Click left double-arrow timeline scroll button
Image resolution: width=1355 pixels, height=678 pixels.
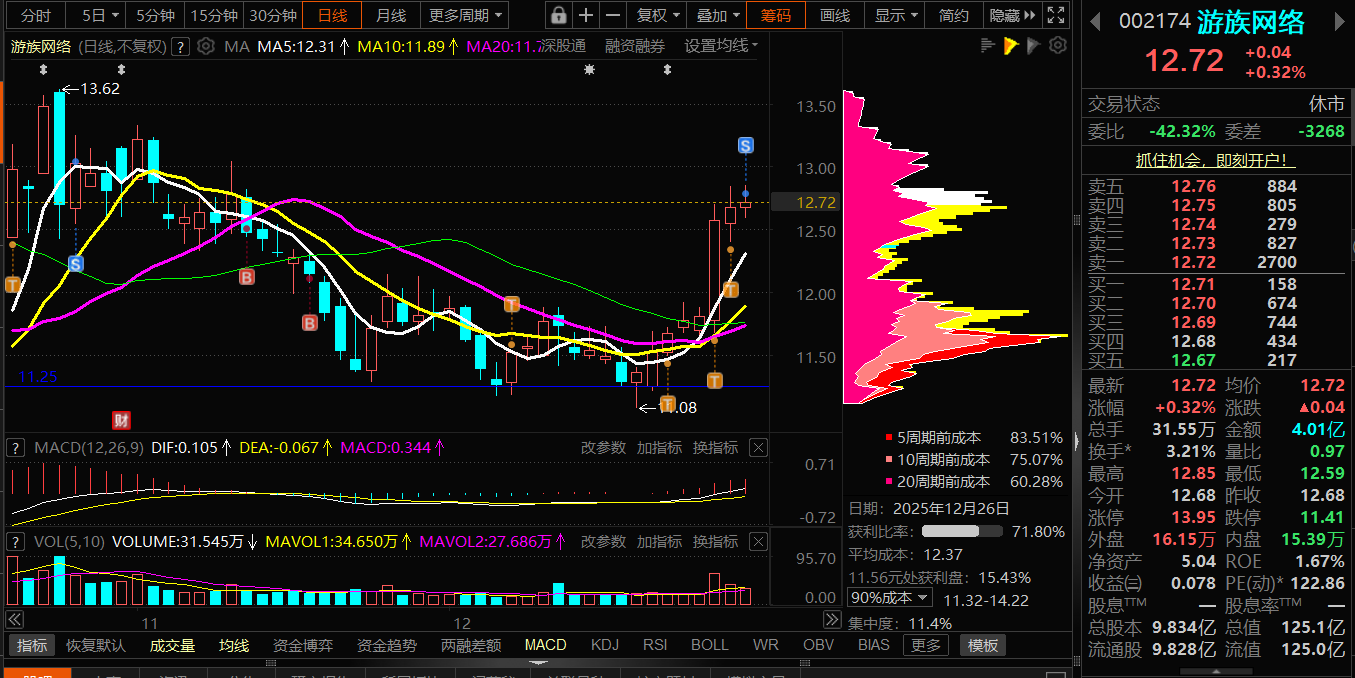tap(14, 620)
